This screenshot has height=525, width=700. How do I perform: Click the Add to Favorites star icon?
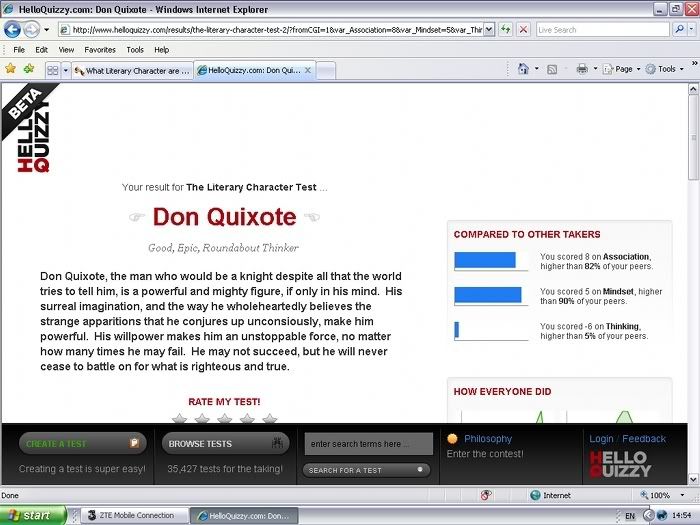tap(29, 69)
